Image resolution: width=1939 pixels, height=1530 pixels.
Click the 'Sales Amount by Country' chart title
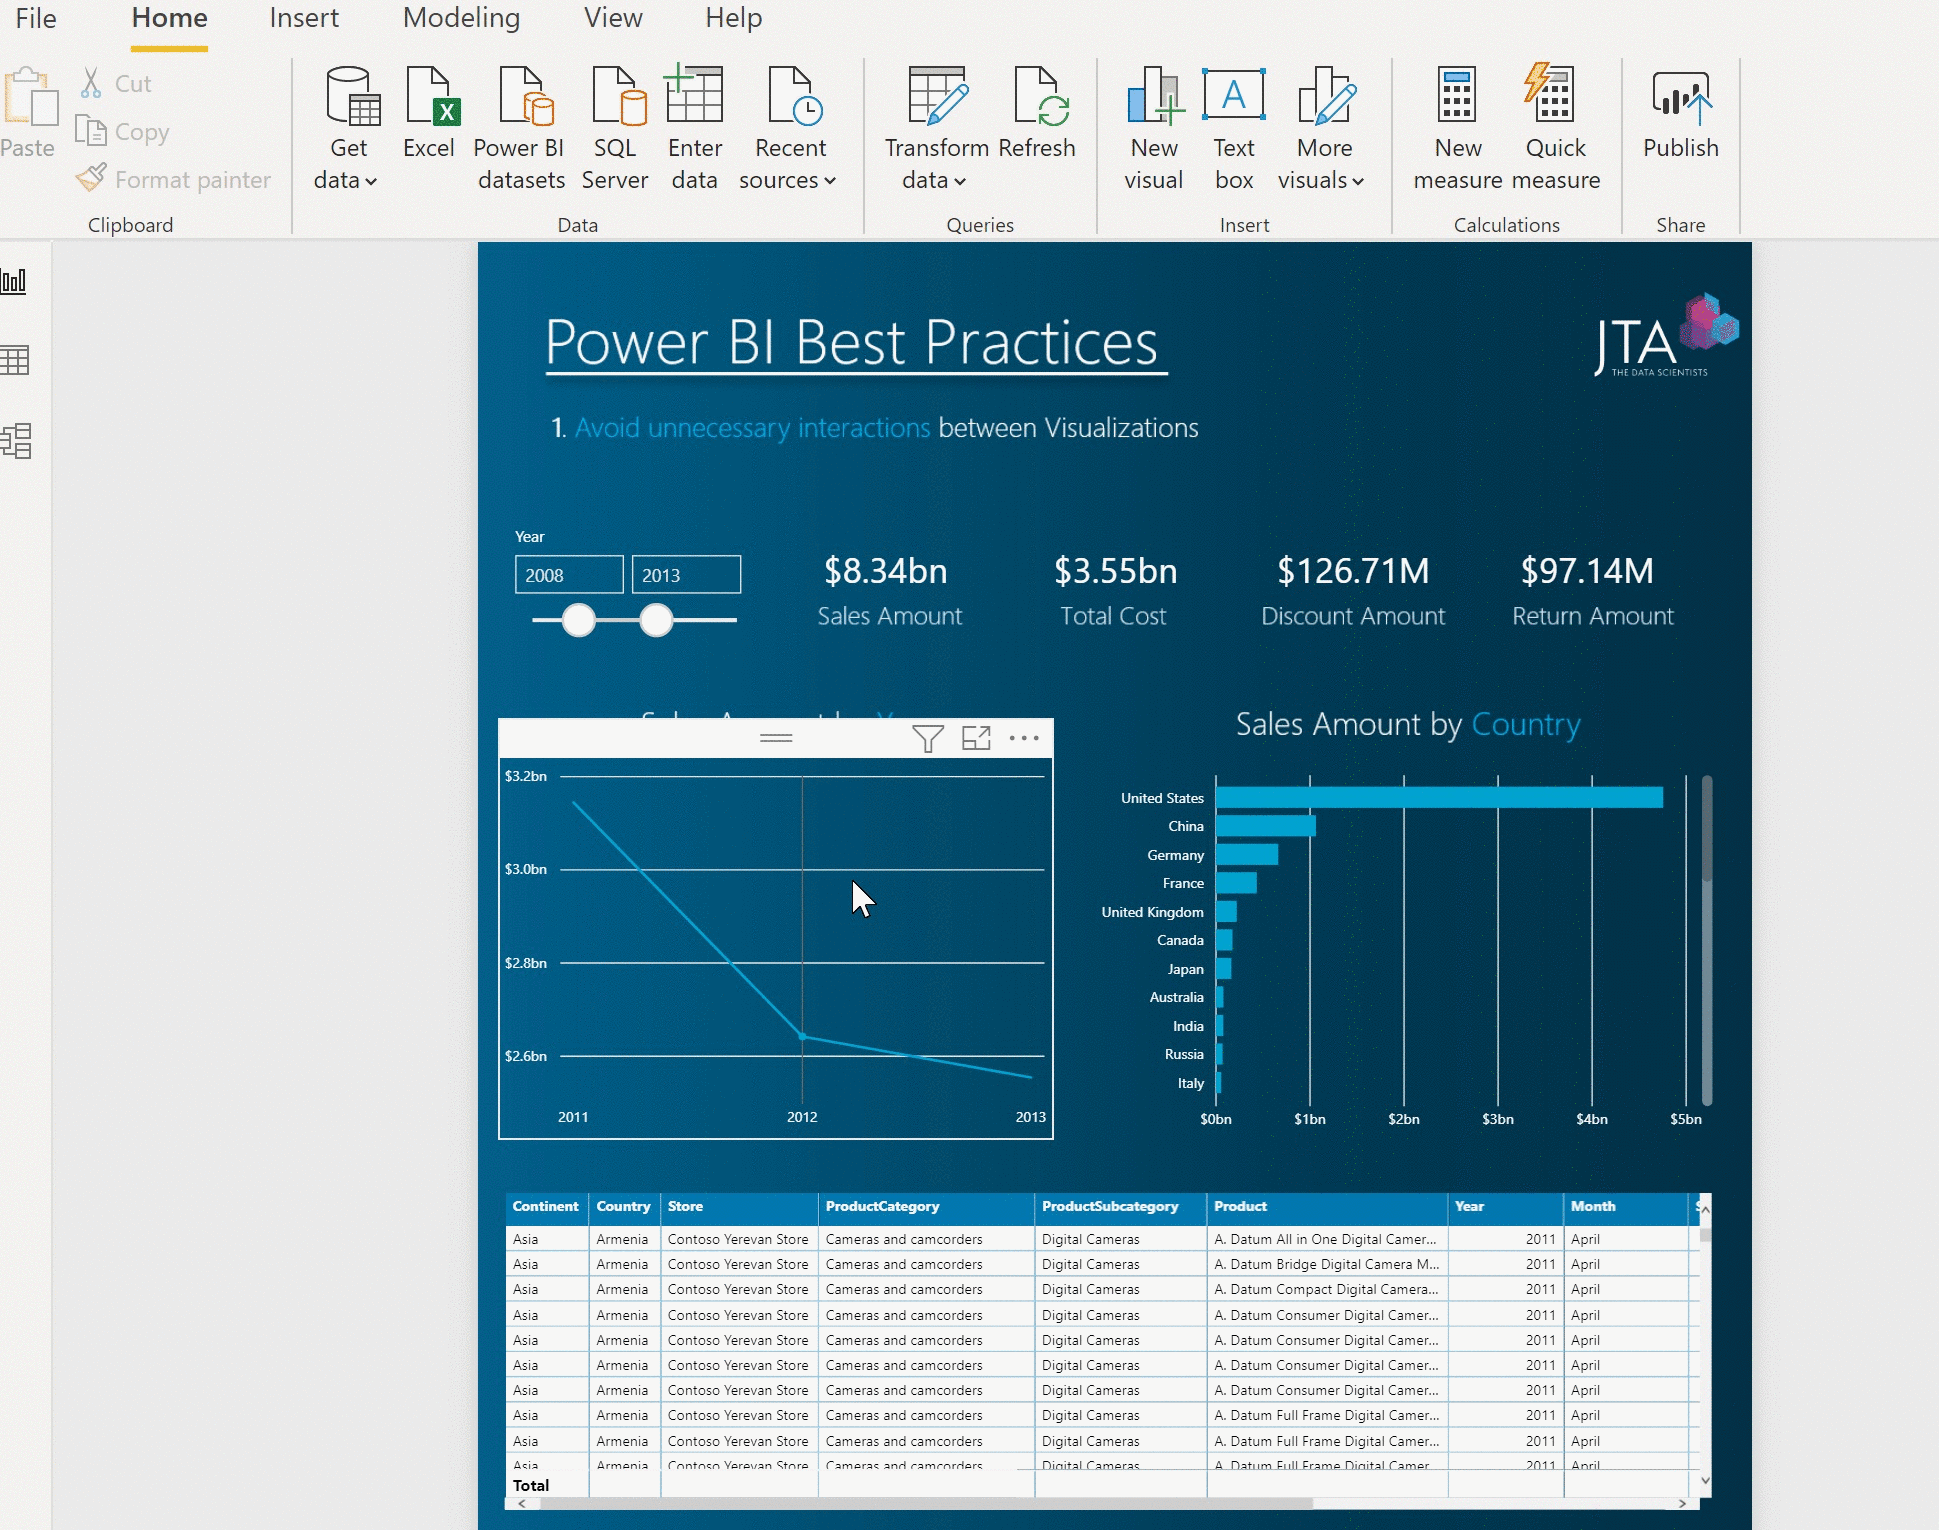[x=1408, y=724]
